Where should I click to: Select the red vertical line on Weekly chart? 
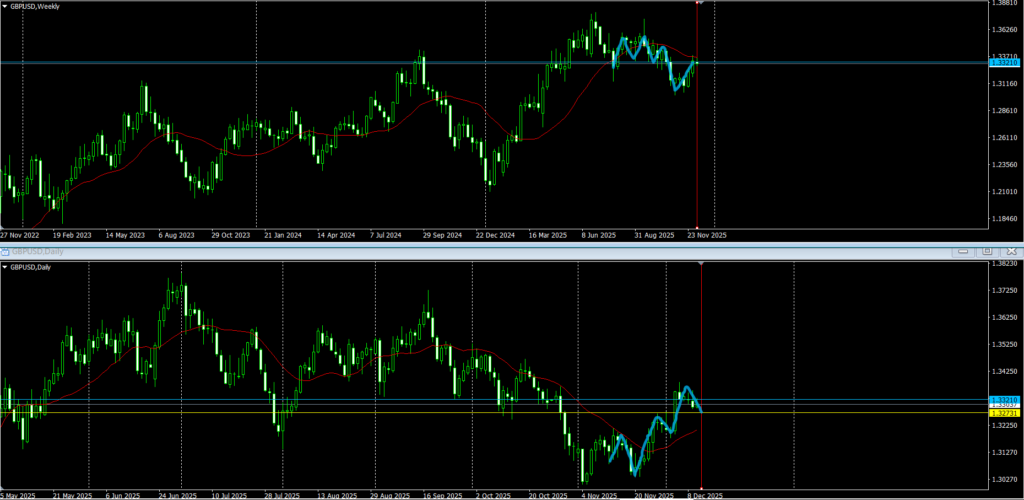[697, 150]
